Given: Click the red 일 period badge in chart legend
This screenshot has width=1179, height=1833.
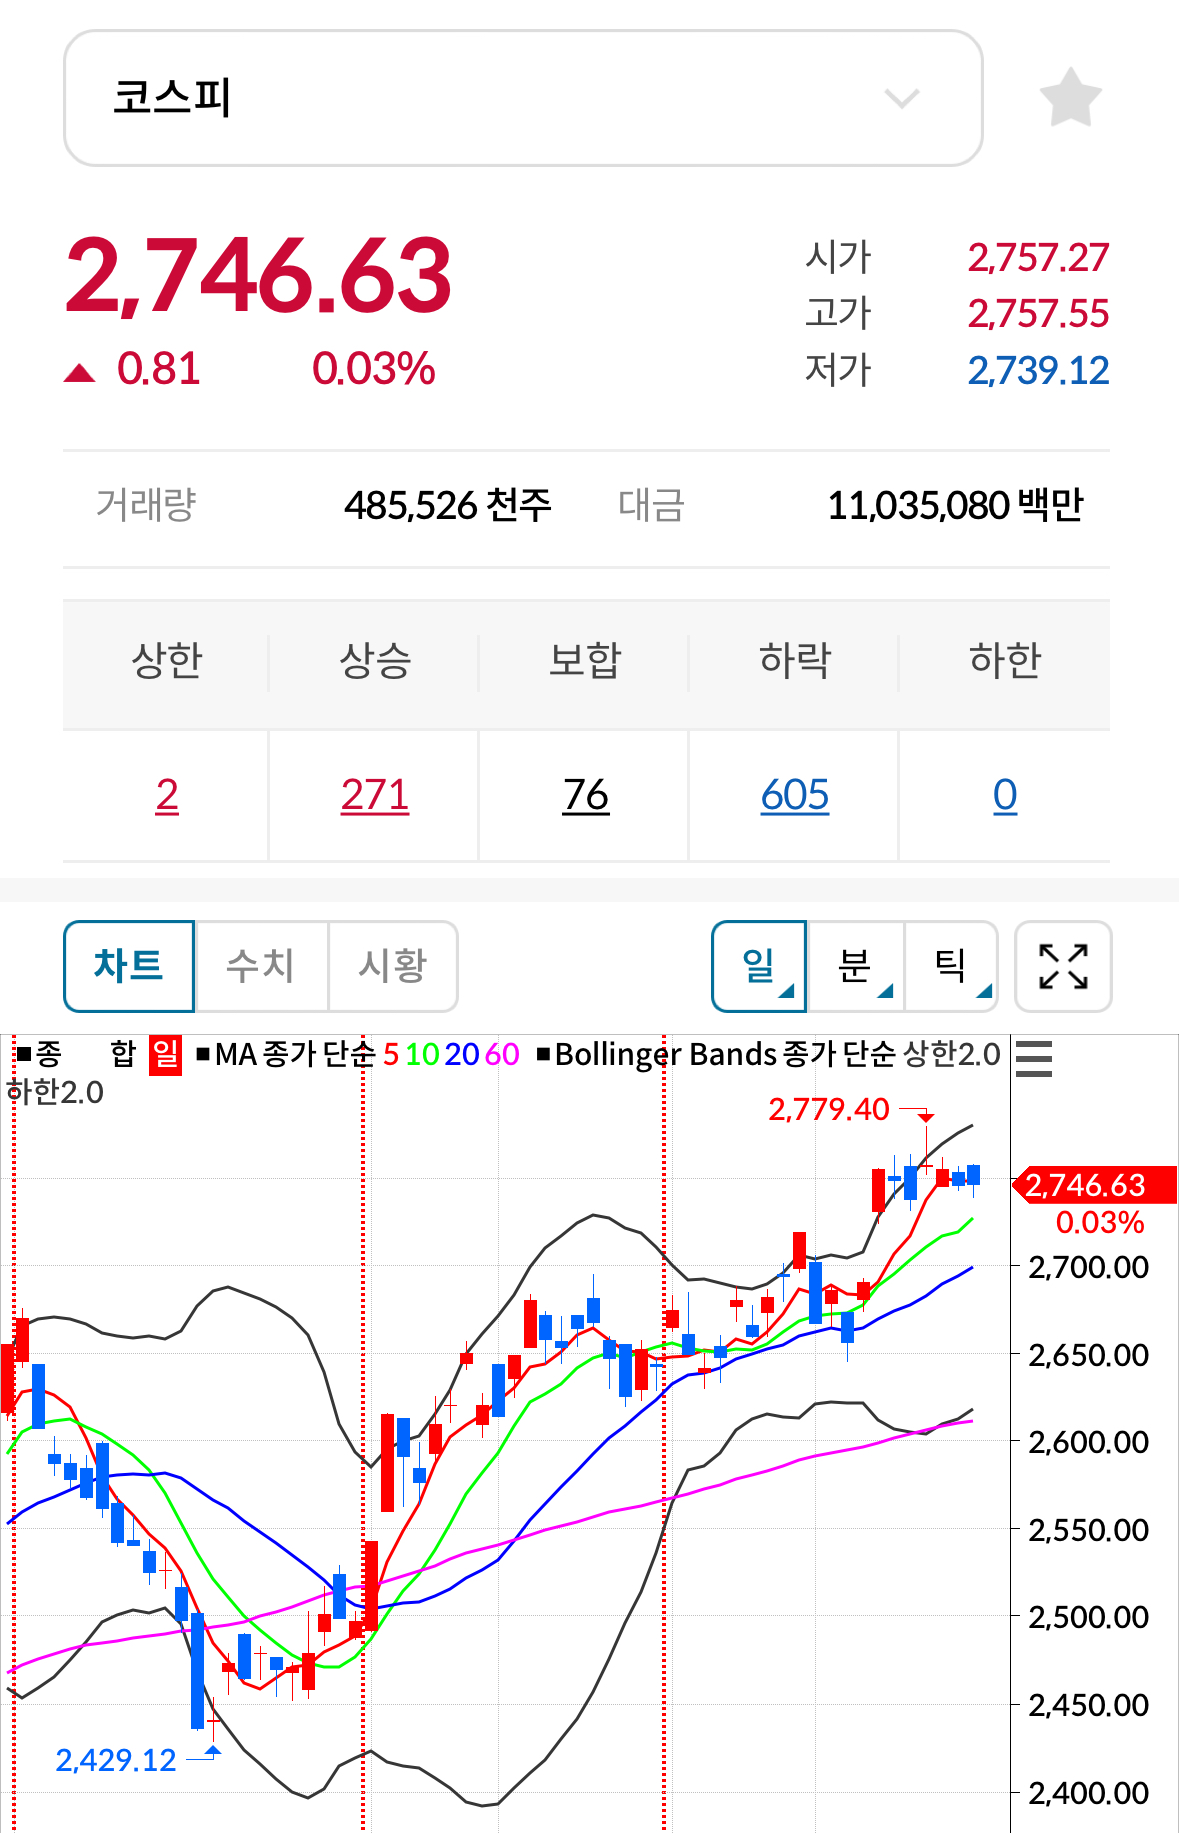Looking at the screenshot, I should pyautogui.click(x=165, y=1055).
